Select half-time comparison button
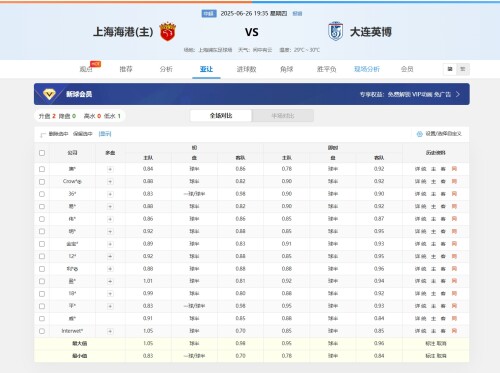 (x=283, y=116)
